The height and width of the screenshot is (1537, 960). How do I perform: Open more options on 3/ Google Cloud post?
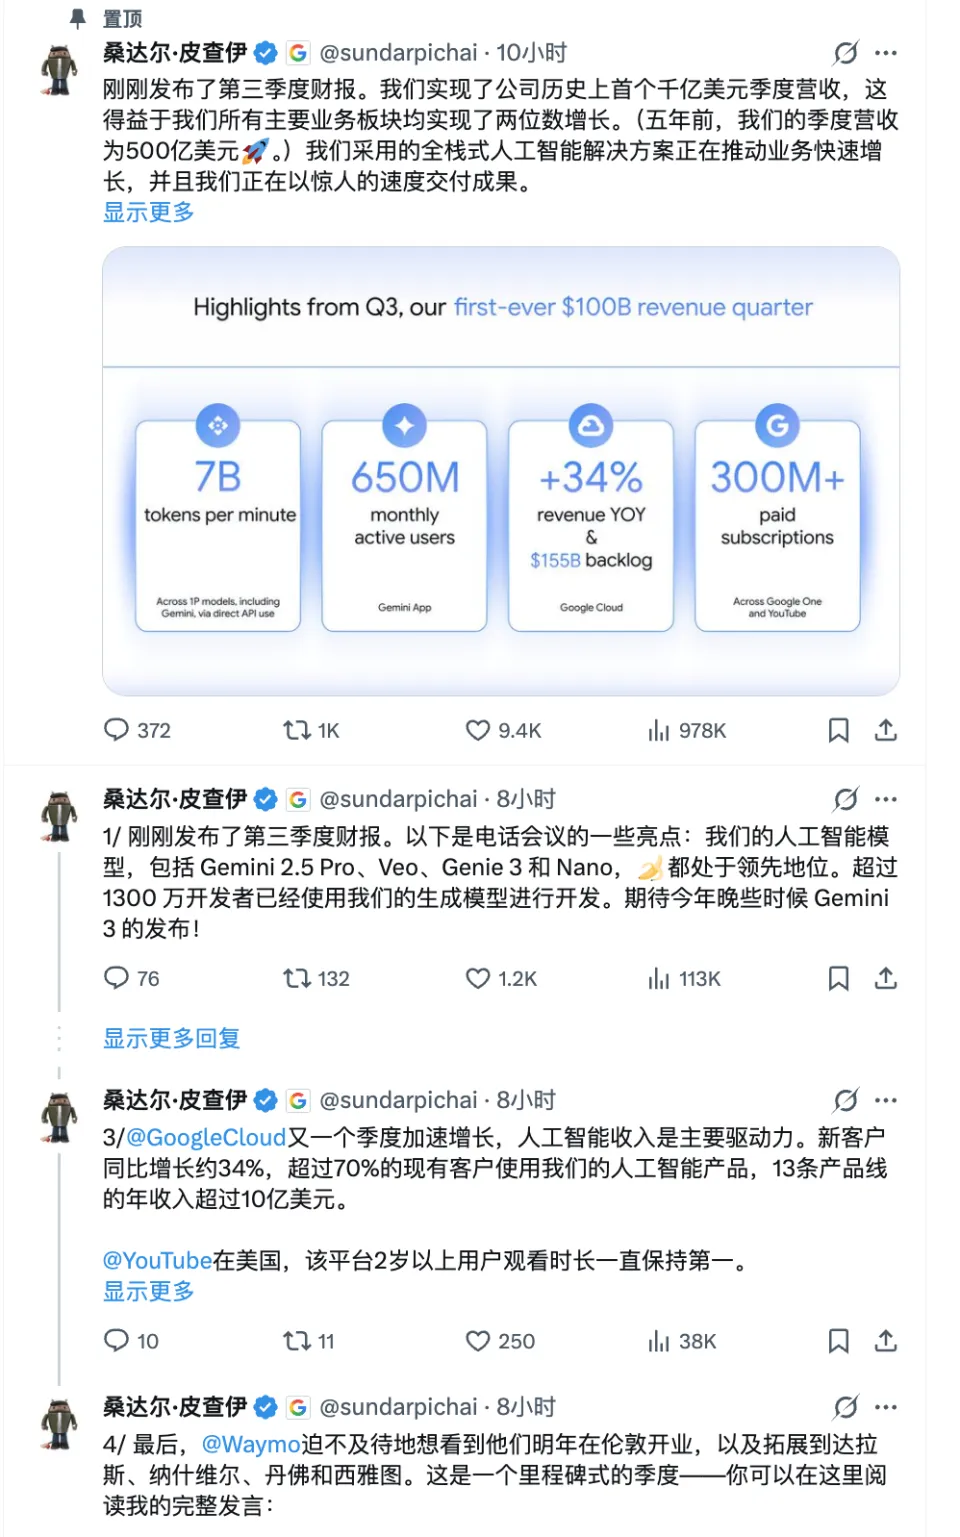pyautogui.click(x=886, y=1100)
